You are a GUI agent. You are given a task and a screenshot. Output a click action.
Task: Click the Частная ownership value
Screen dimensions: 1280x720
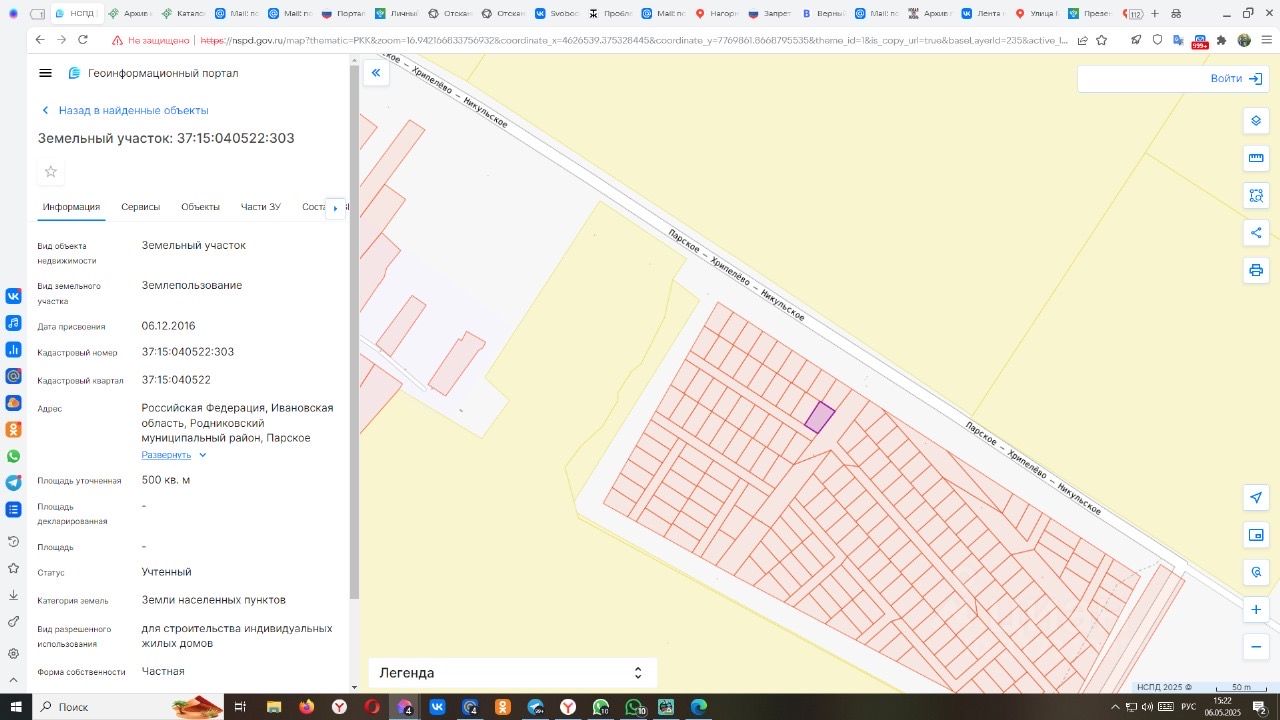click(x=163, y=671)
